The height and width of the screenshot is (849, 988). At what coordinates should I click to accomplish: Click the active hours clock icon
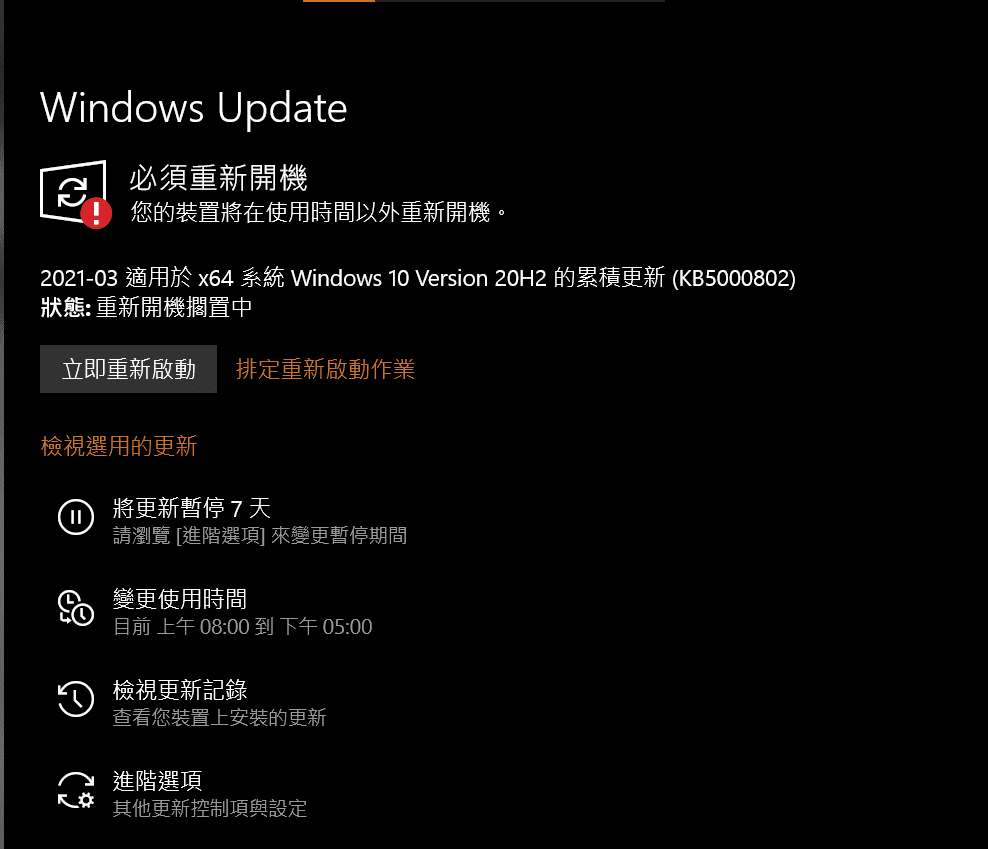pos(76,608)
